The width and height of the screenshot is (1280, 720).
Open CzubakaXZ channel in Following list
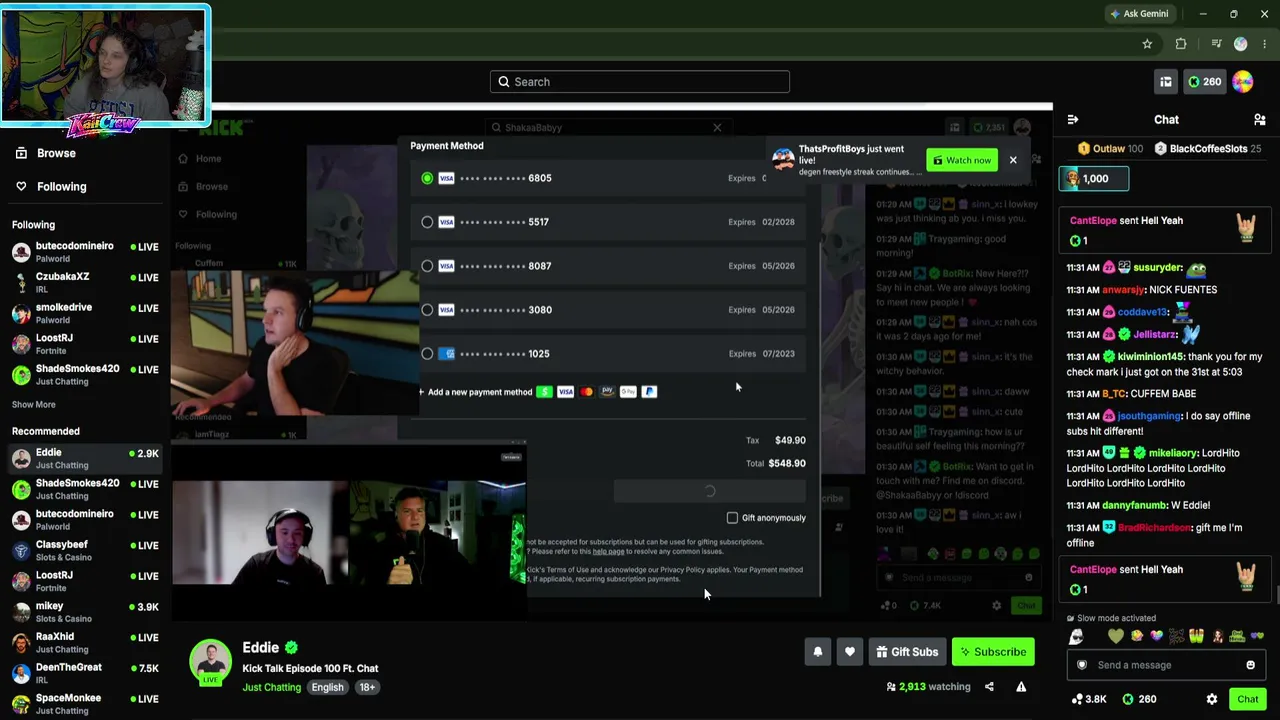coord(84,283)
